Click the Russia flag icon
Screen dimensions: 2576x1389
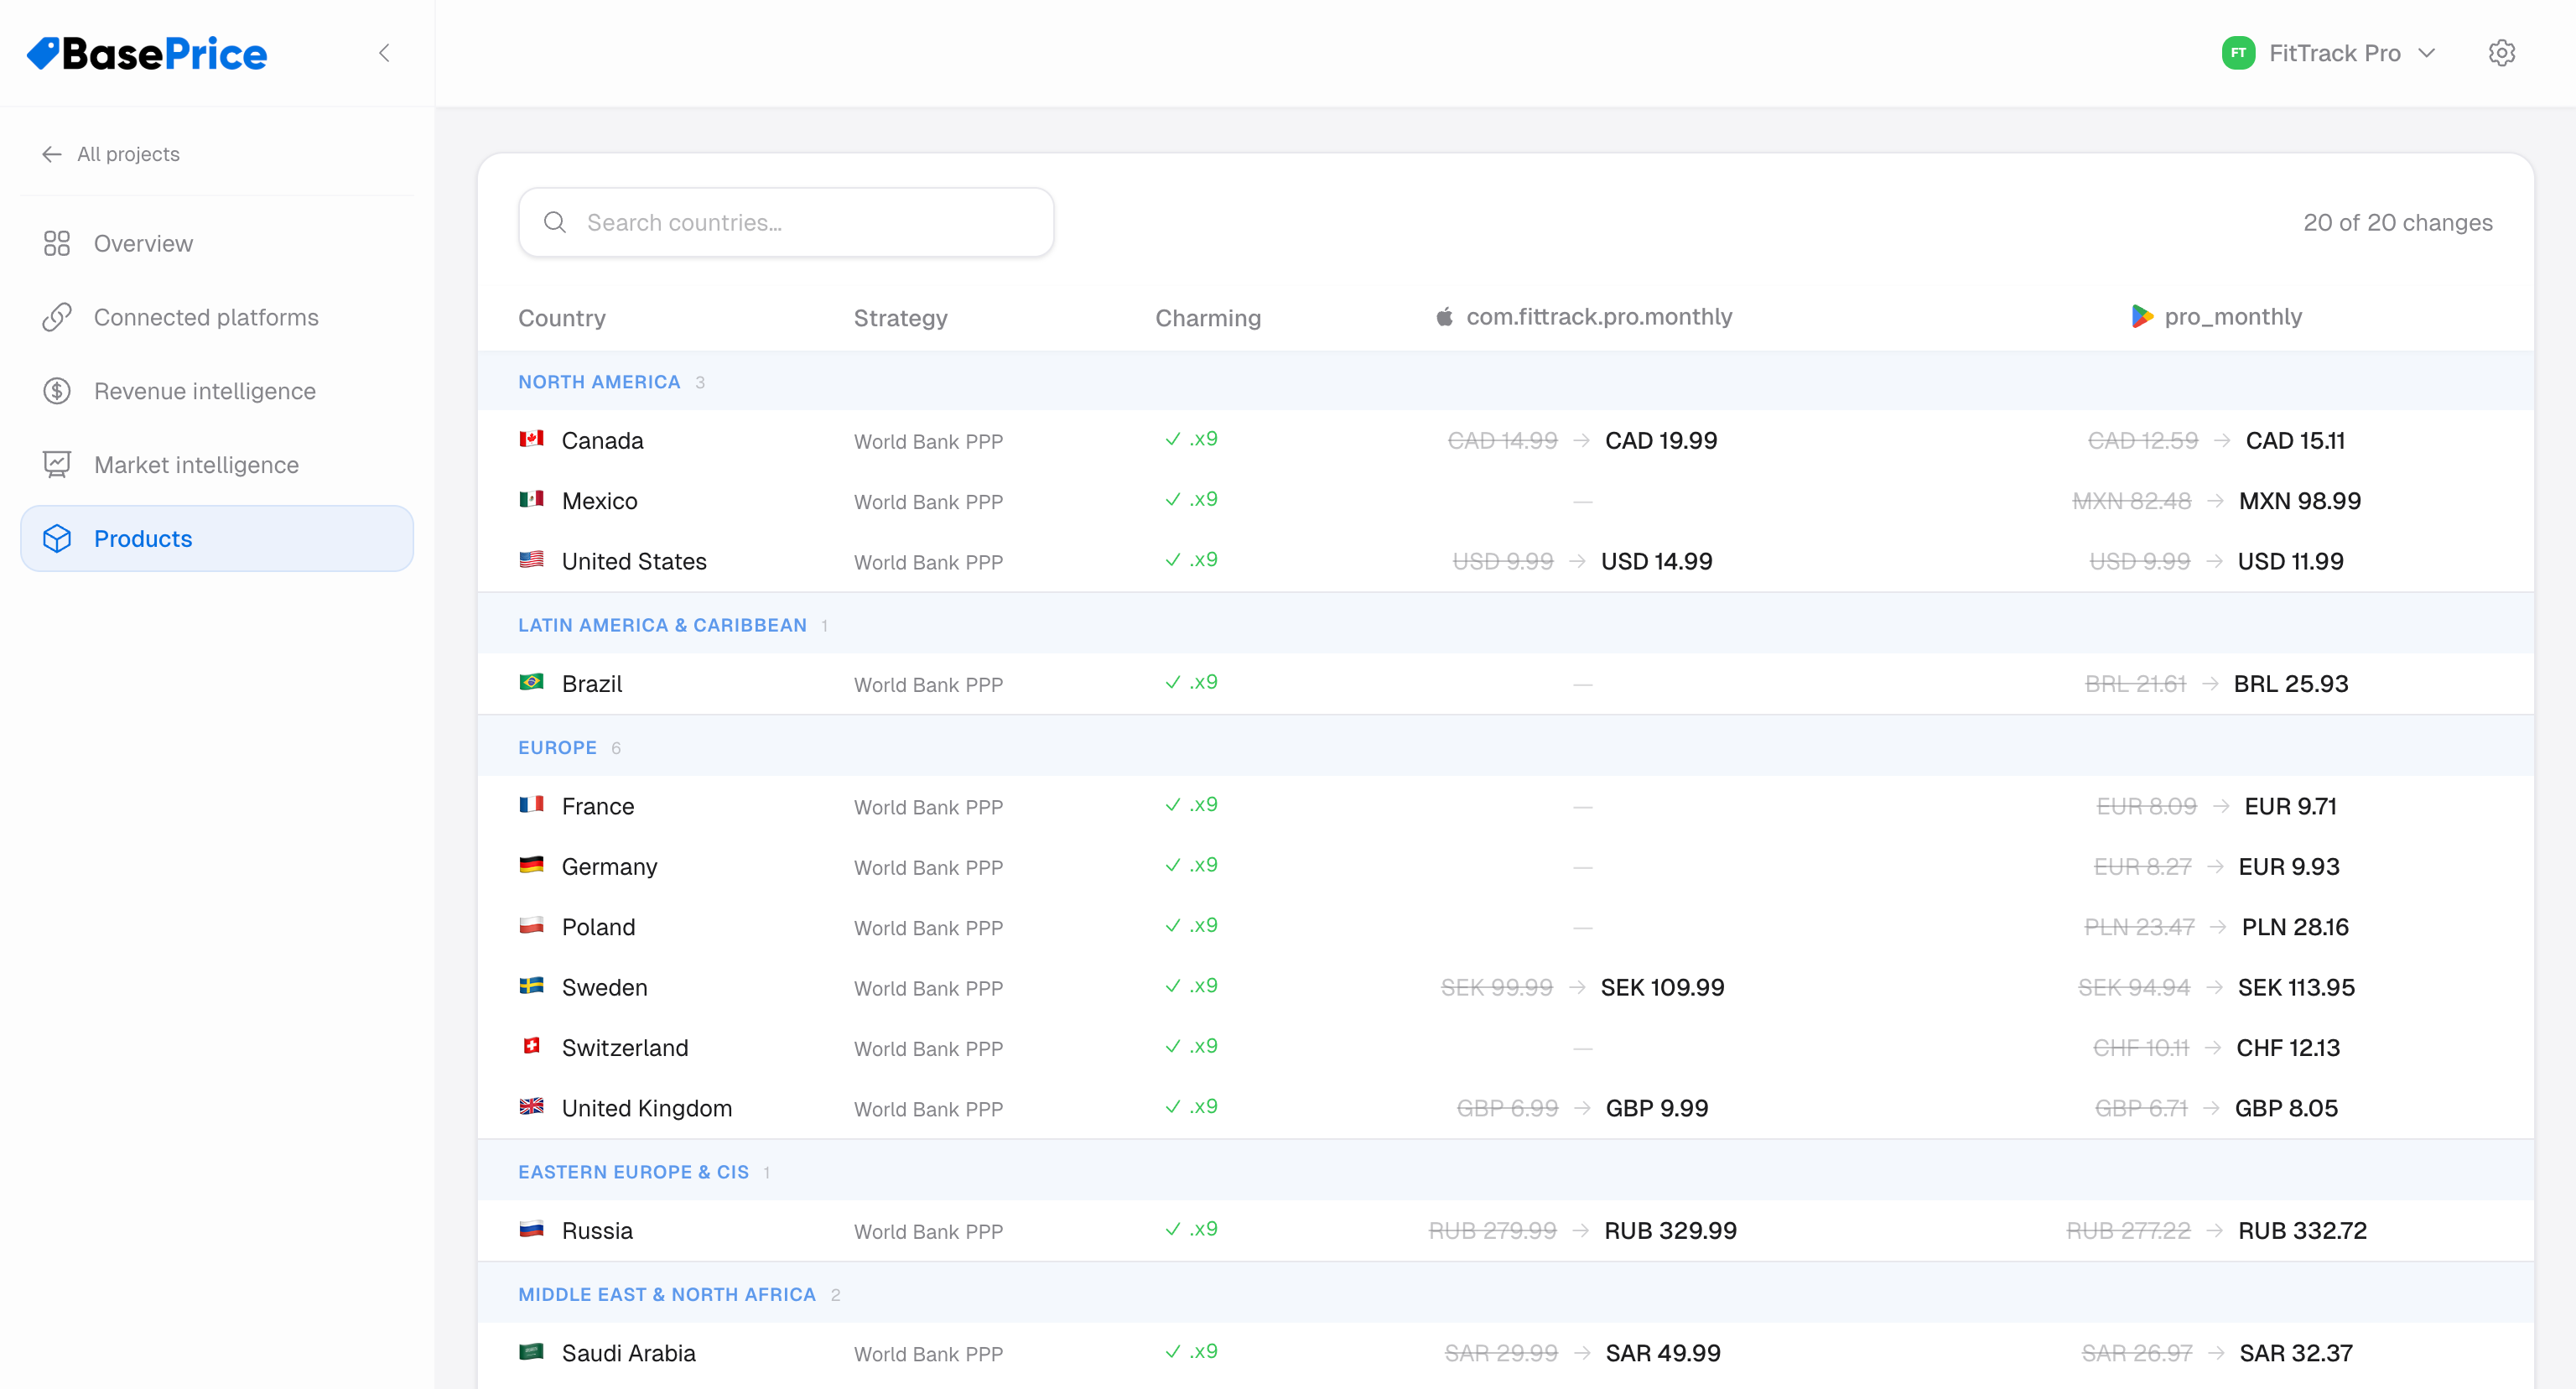531,1229
